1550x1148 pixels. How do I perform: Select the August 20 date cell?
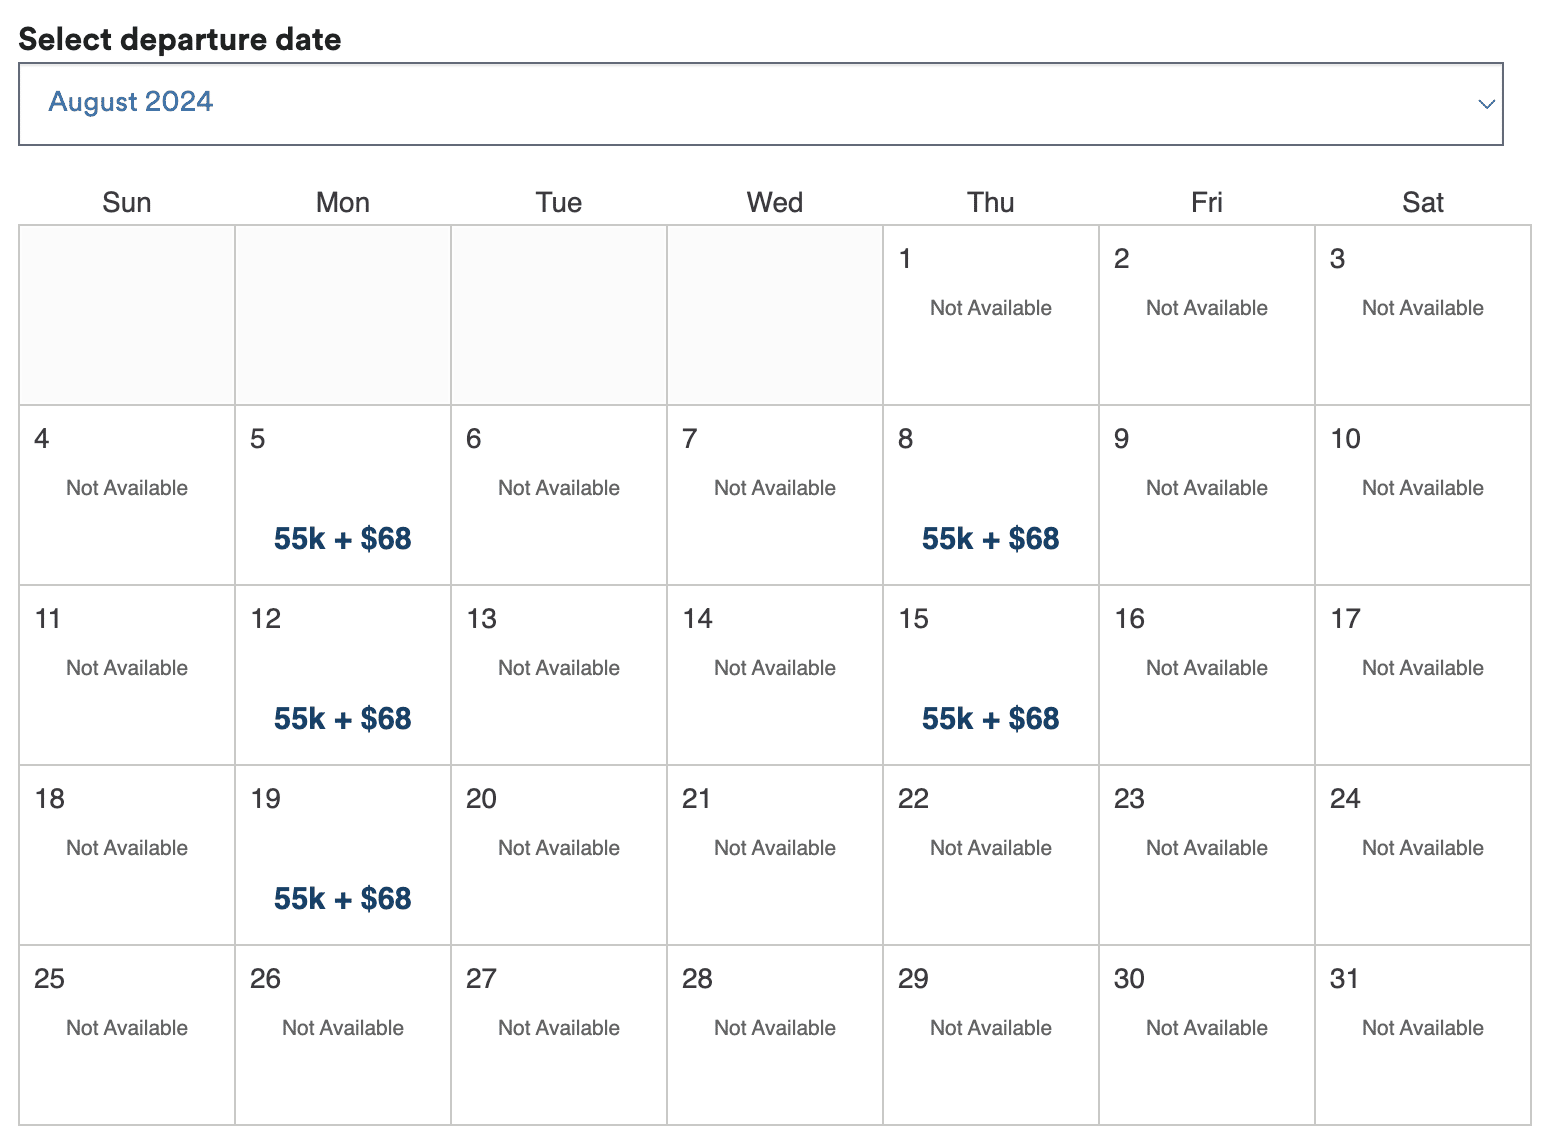558,855
